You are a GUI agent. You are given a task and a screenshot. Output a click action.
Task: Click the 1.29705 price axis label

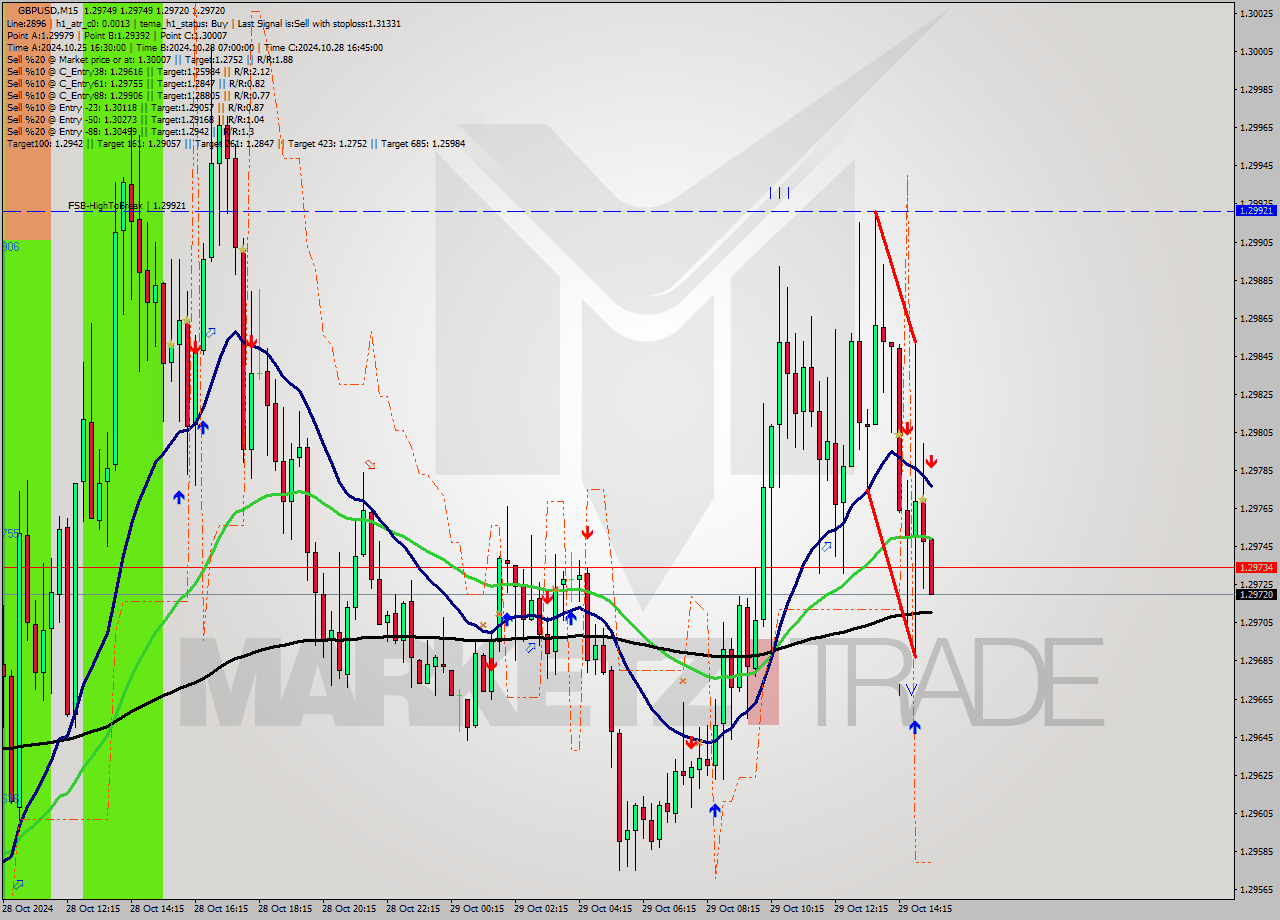[1256, 623]
